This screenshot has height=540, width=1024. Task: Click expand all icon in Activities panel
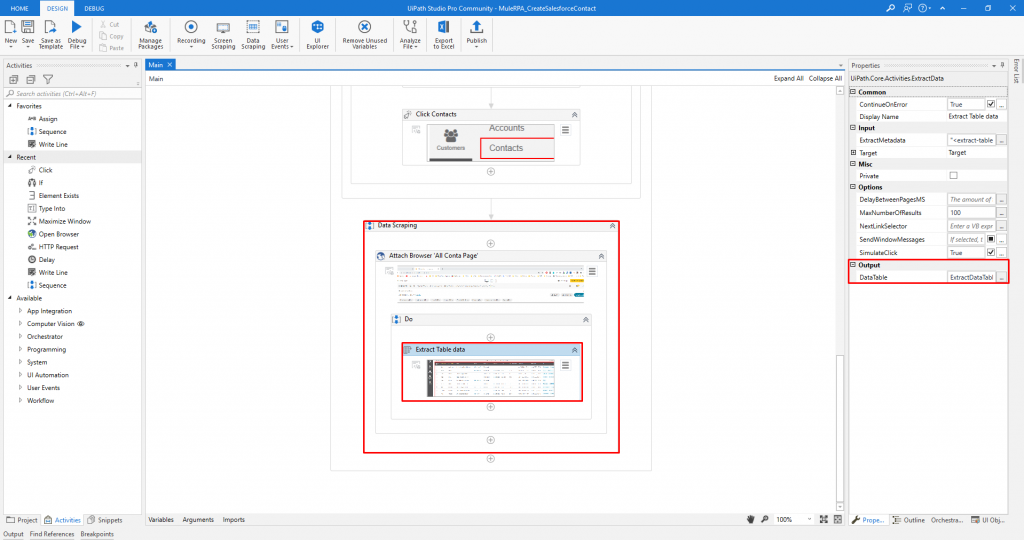pos(14,80)
